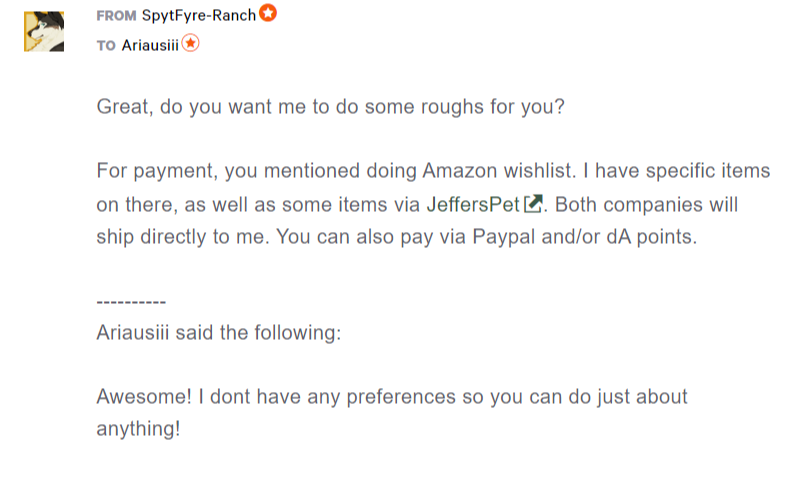Screen dimensions: 786x479
Task: Click the external-link arrow icon after JeffersPet
Action: [x=533, y=203]
